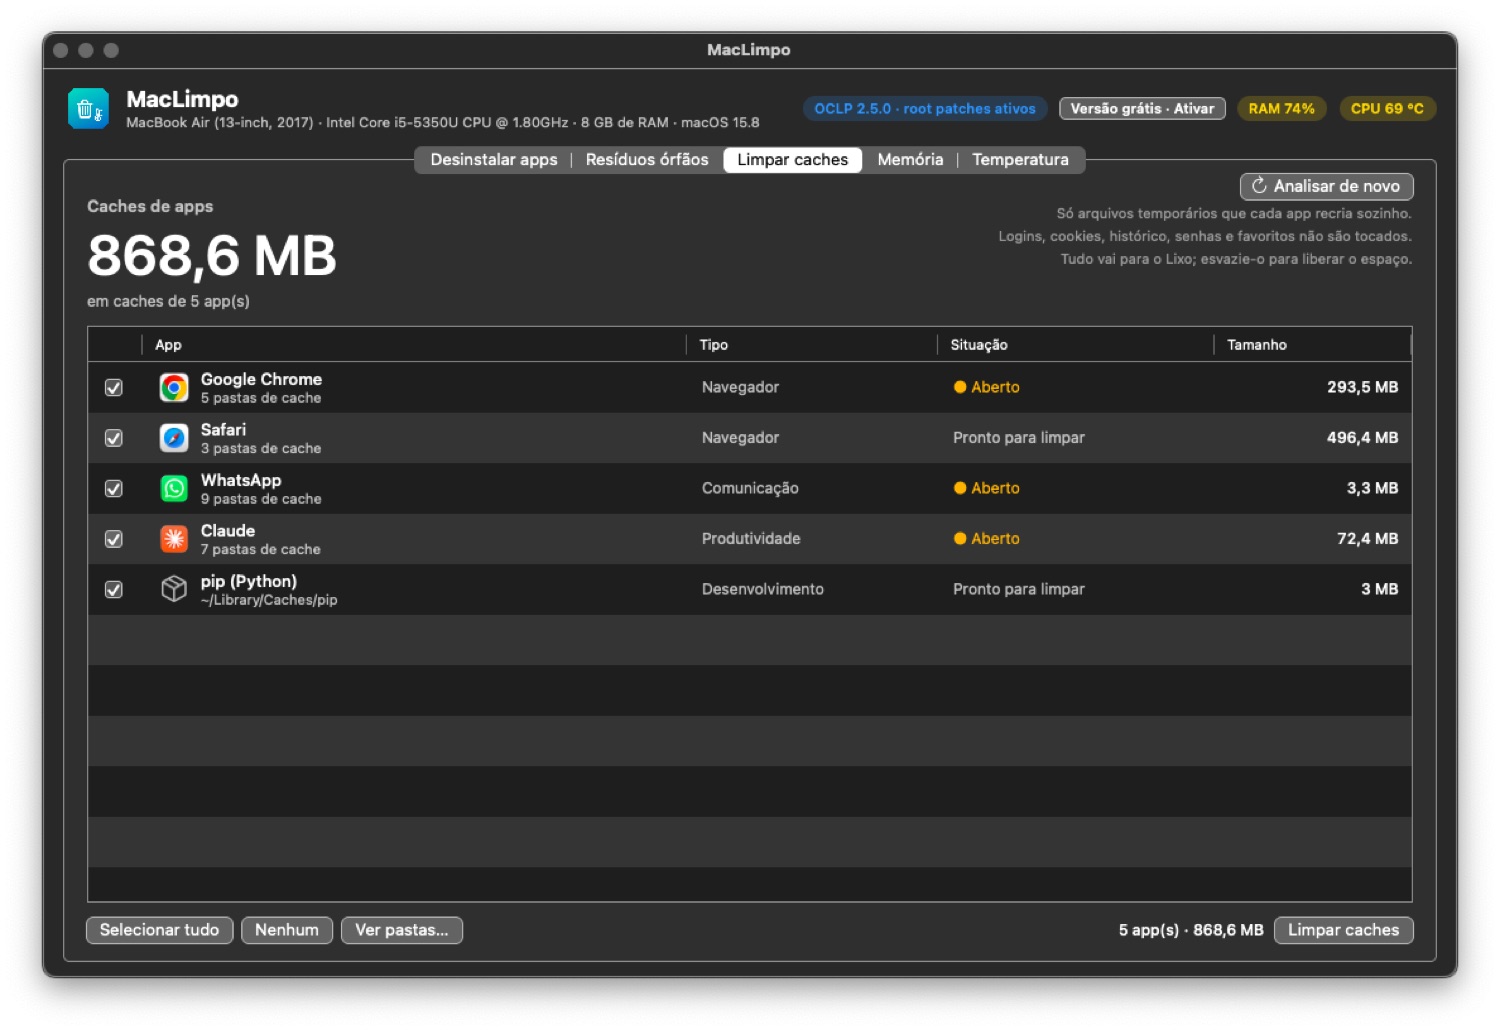Click the MacLimpo trash app icon
The width and height of the screenshot is (1500, 1030).
[x=88, y=109]
